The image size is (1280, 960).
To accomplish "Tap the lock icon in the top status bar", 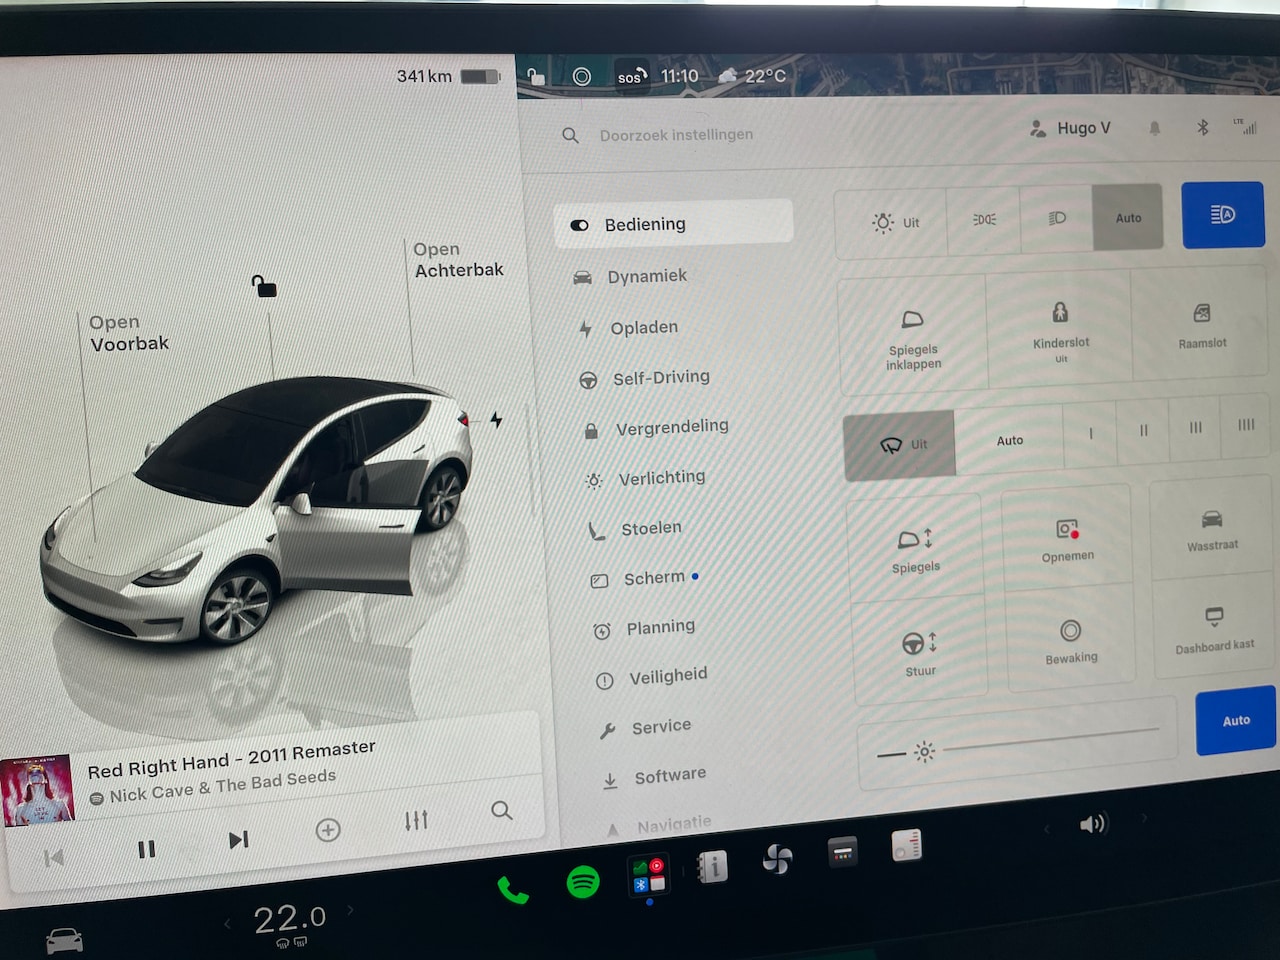I will (x=536, y=76).
